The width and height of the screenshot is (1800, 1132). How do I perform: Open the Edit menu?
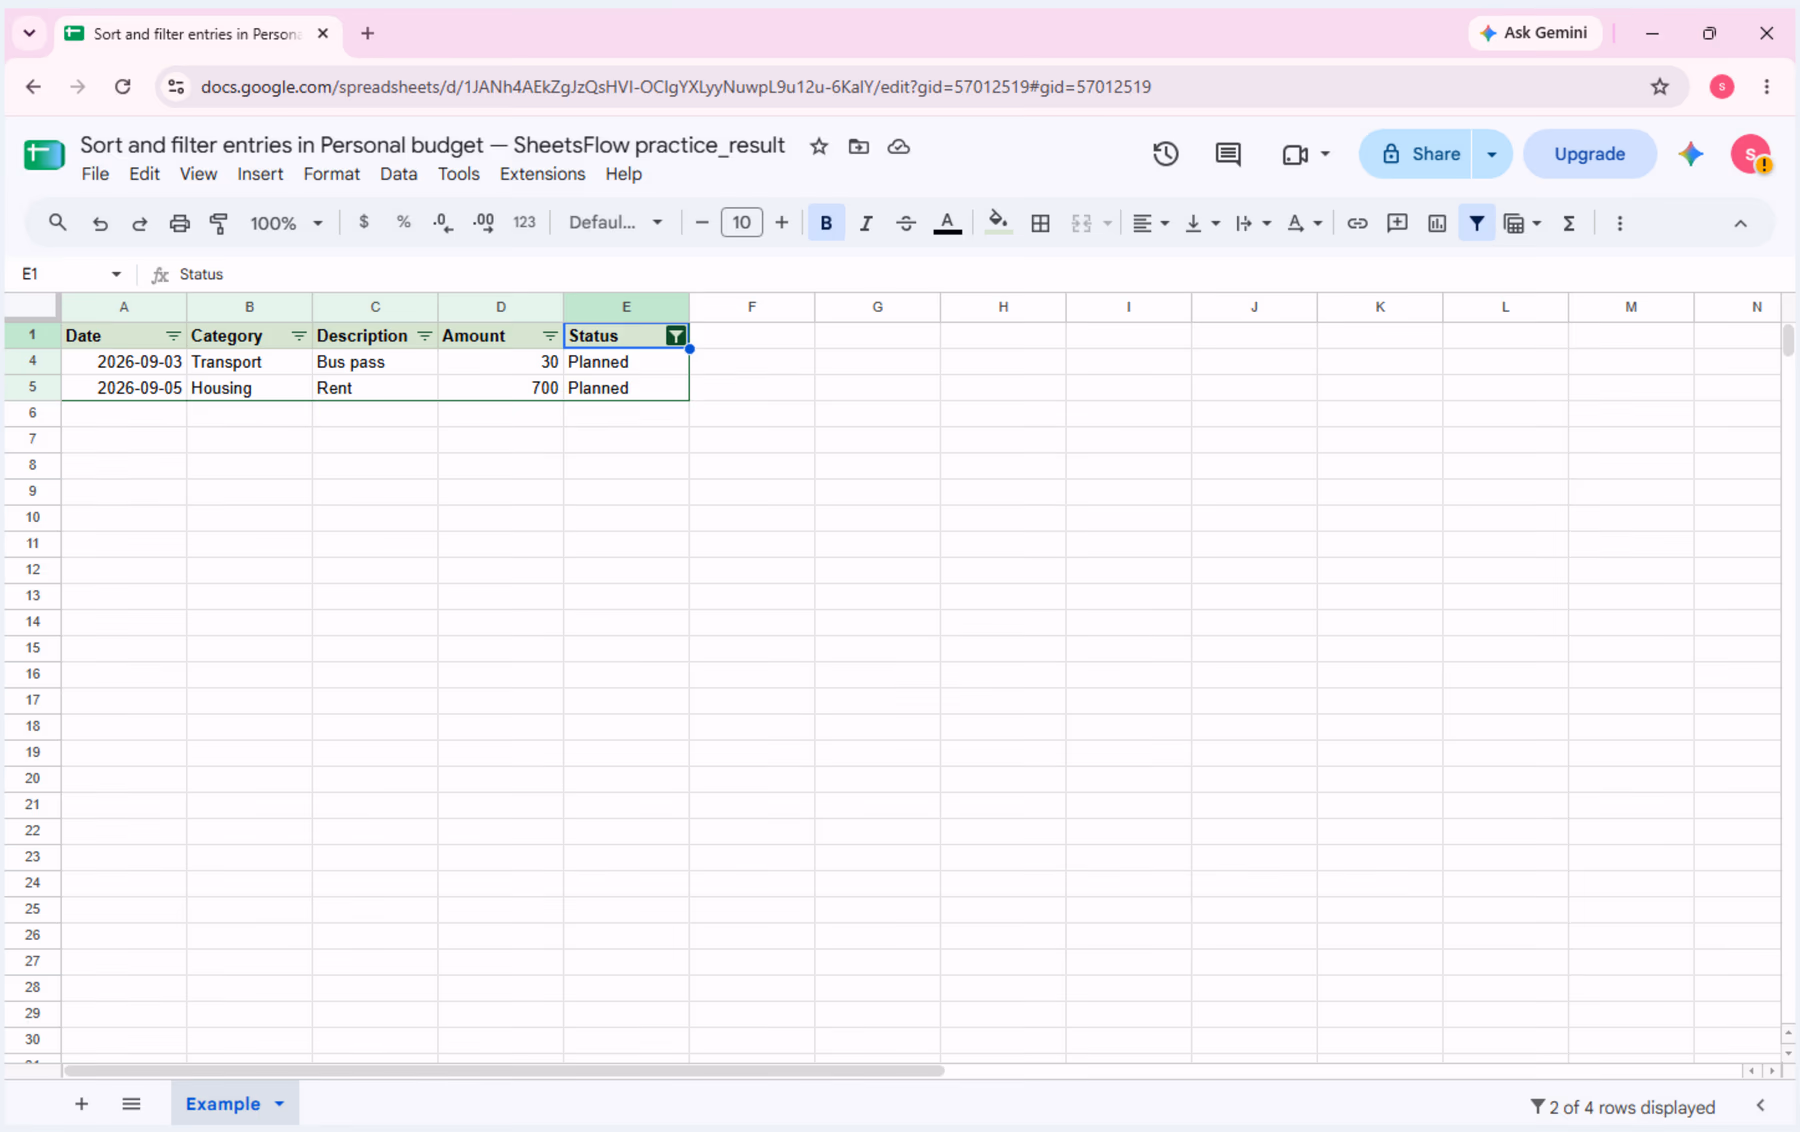click(144, 174)
